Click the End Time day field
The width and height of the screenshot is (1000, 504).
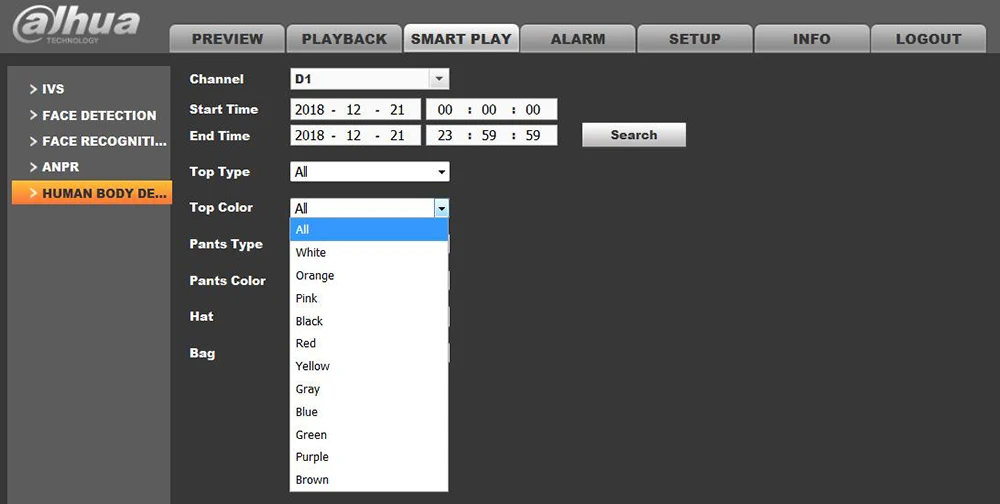(397, 135)
